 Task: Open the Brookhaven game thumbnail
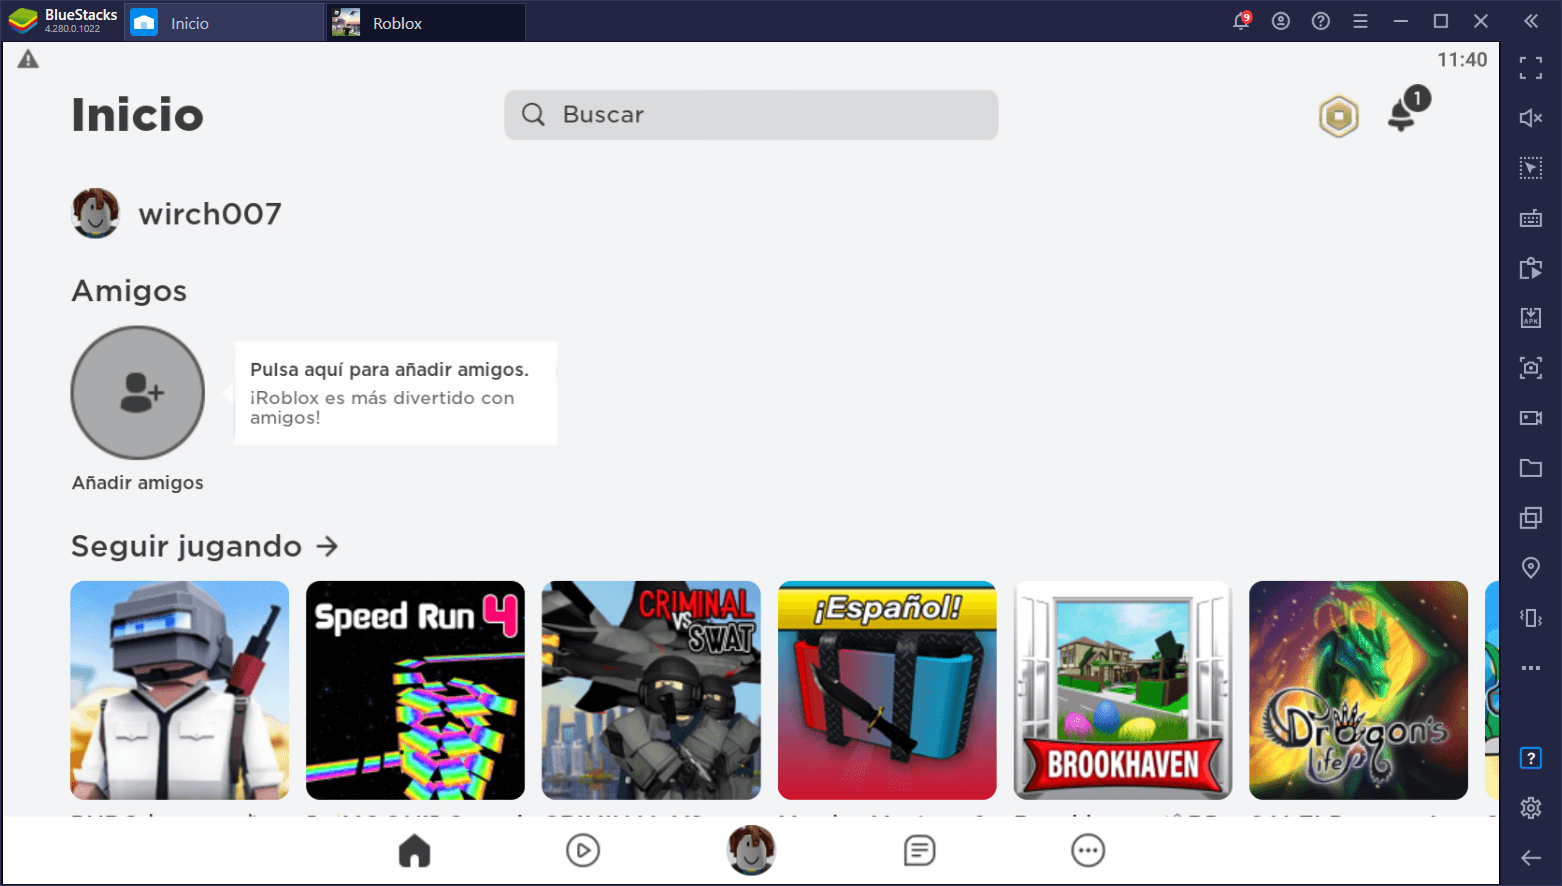(x=1123, y=690)
